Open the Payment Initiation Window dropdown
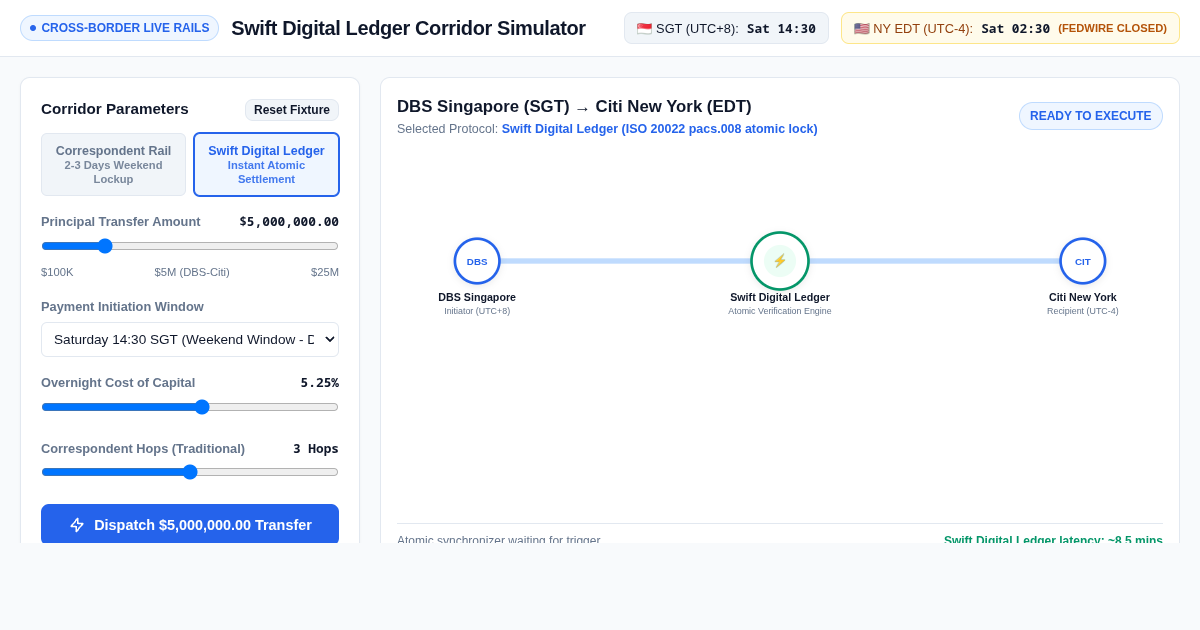 pos(190,339)
